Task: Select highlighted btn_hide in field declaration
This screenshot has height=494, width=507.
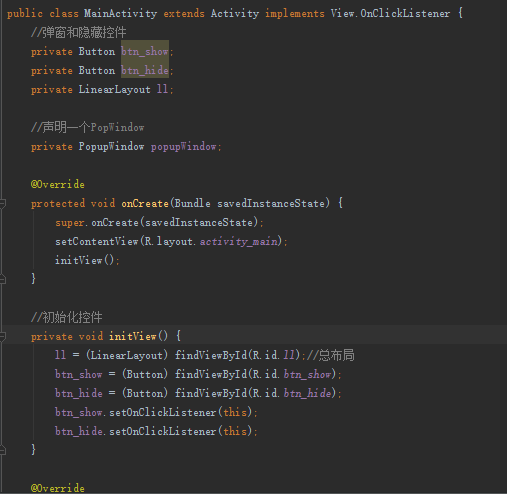Action: point(145,71)
